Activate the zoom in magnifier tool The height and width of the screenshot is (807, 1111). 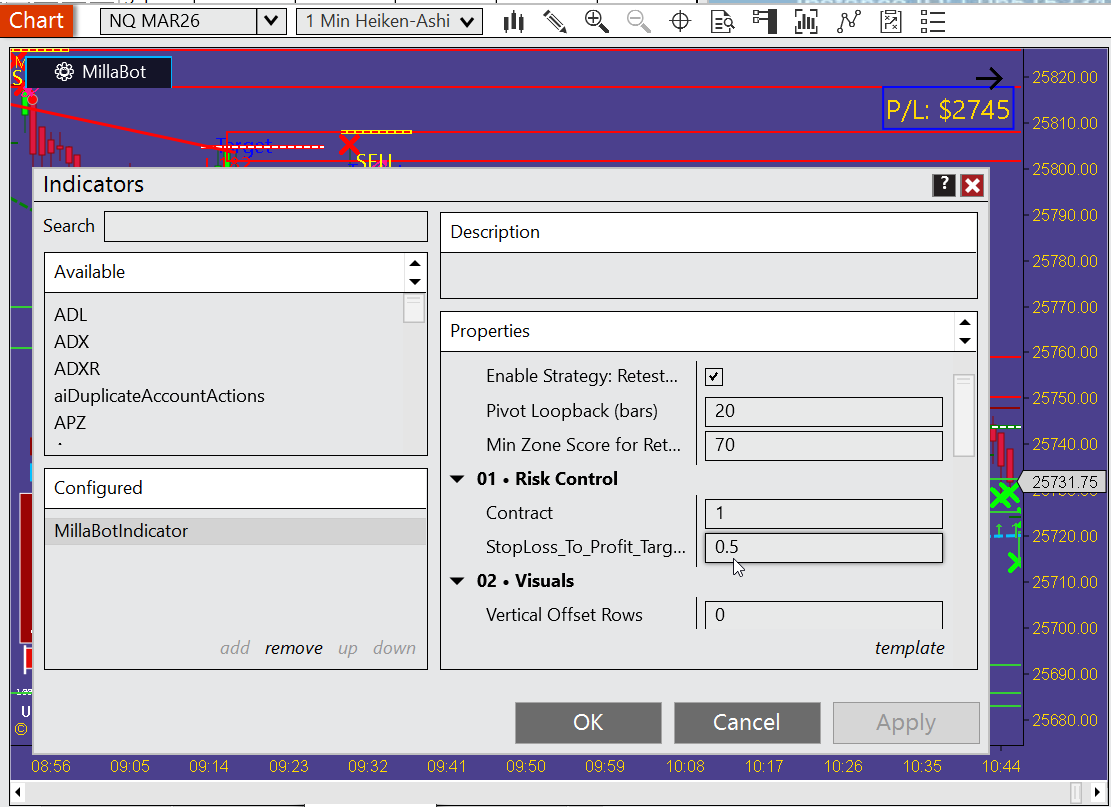click(597, 21)
